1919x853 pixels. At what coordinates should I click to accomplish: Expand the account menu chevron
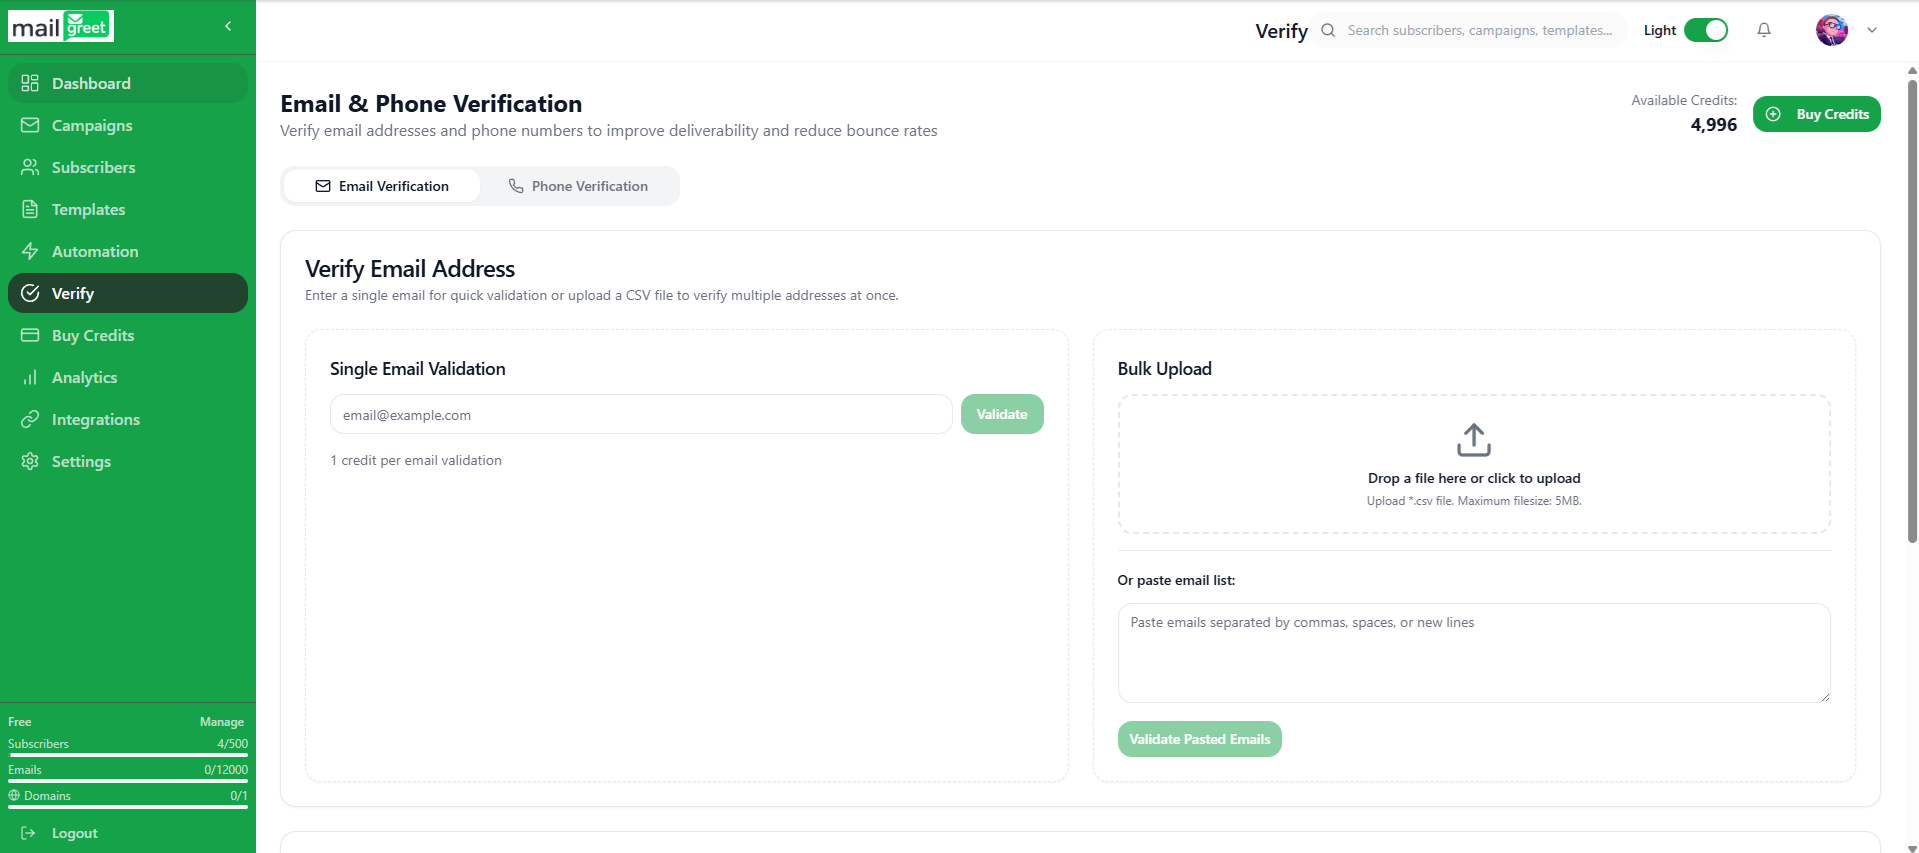[x=1873, y=30]
